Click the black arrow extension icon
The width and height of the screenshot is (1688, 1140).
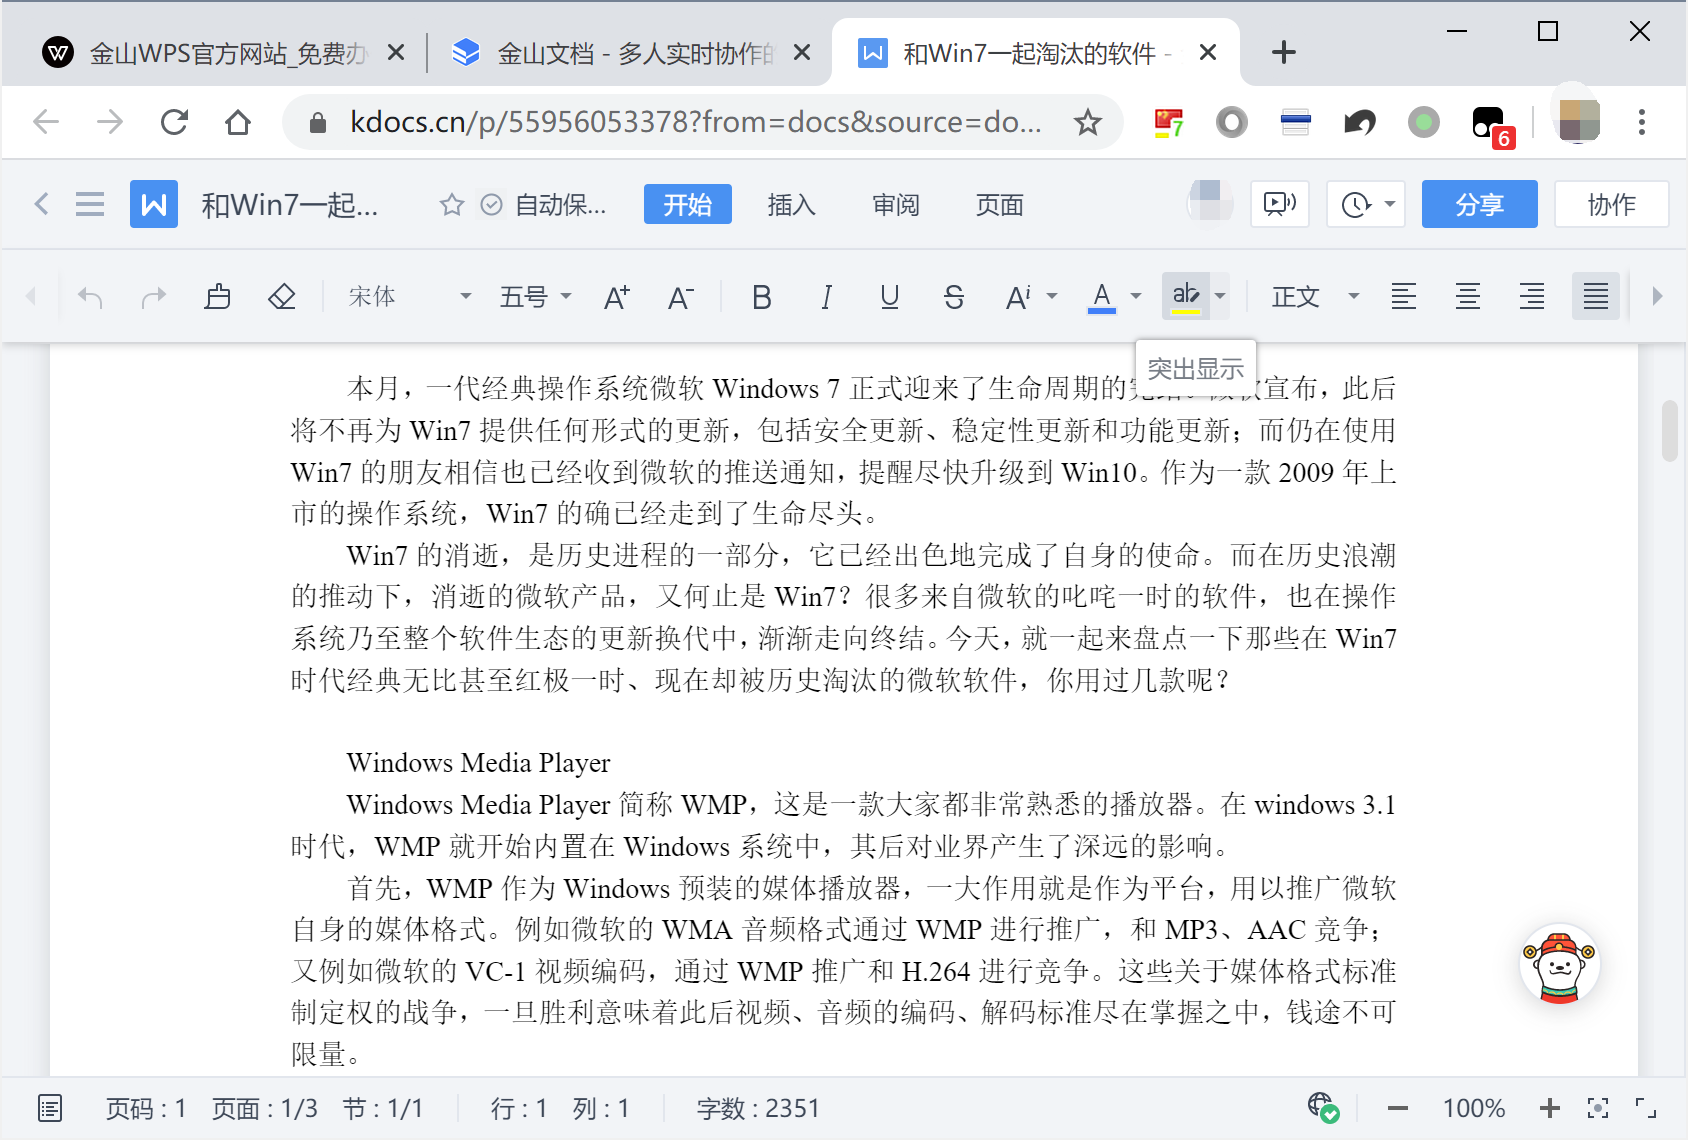(1360, 123)
